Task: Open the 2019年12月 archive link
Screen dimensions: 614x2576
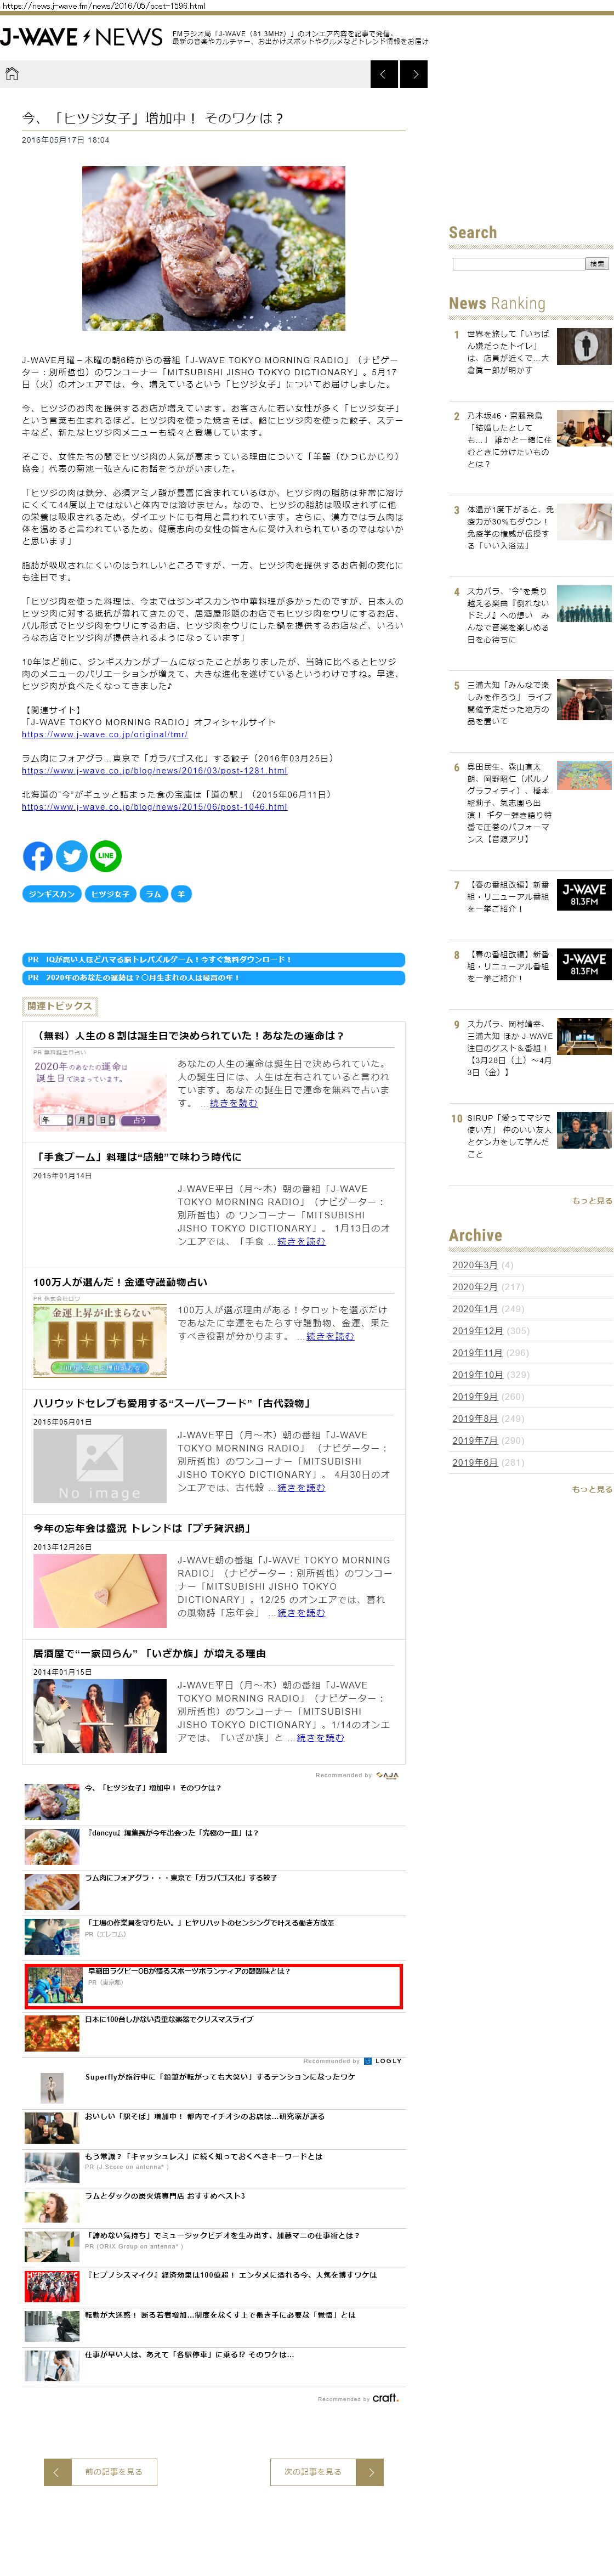Action: (x=477, y=1331)
